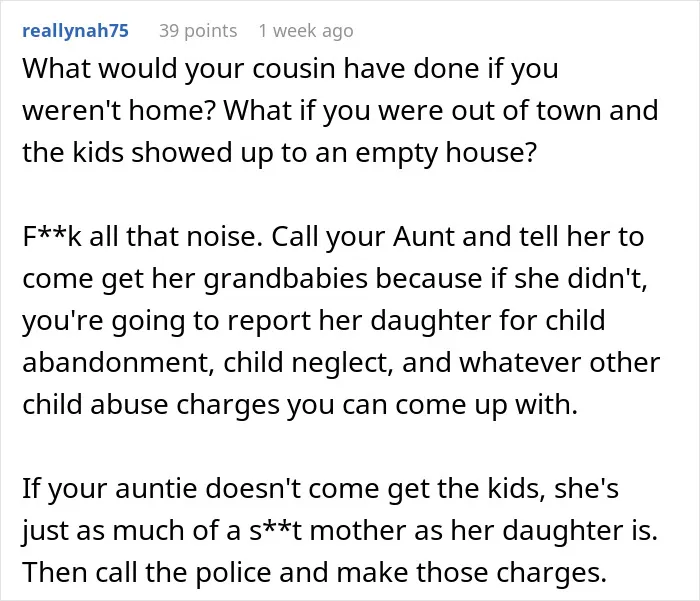The image size is (700, 601).
Task: Click the censored word 's**t'
Action: coord(275,530)
